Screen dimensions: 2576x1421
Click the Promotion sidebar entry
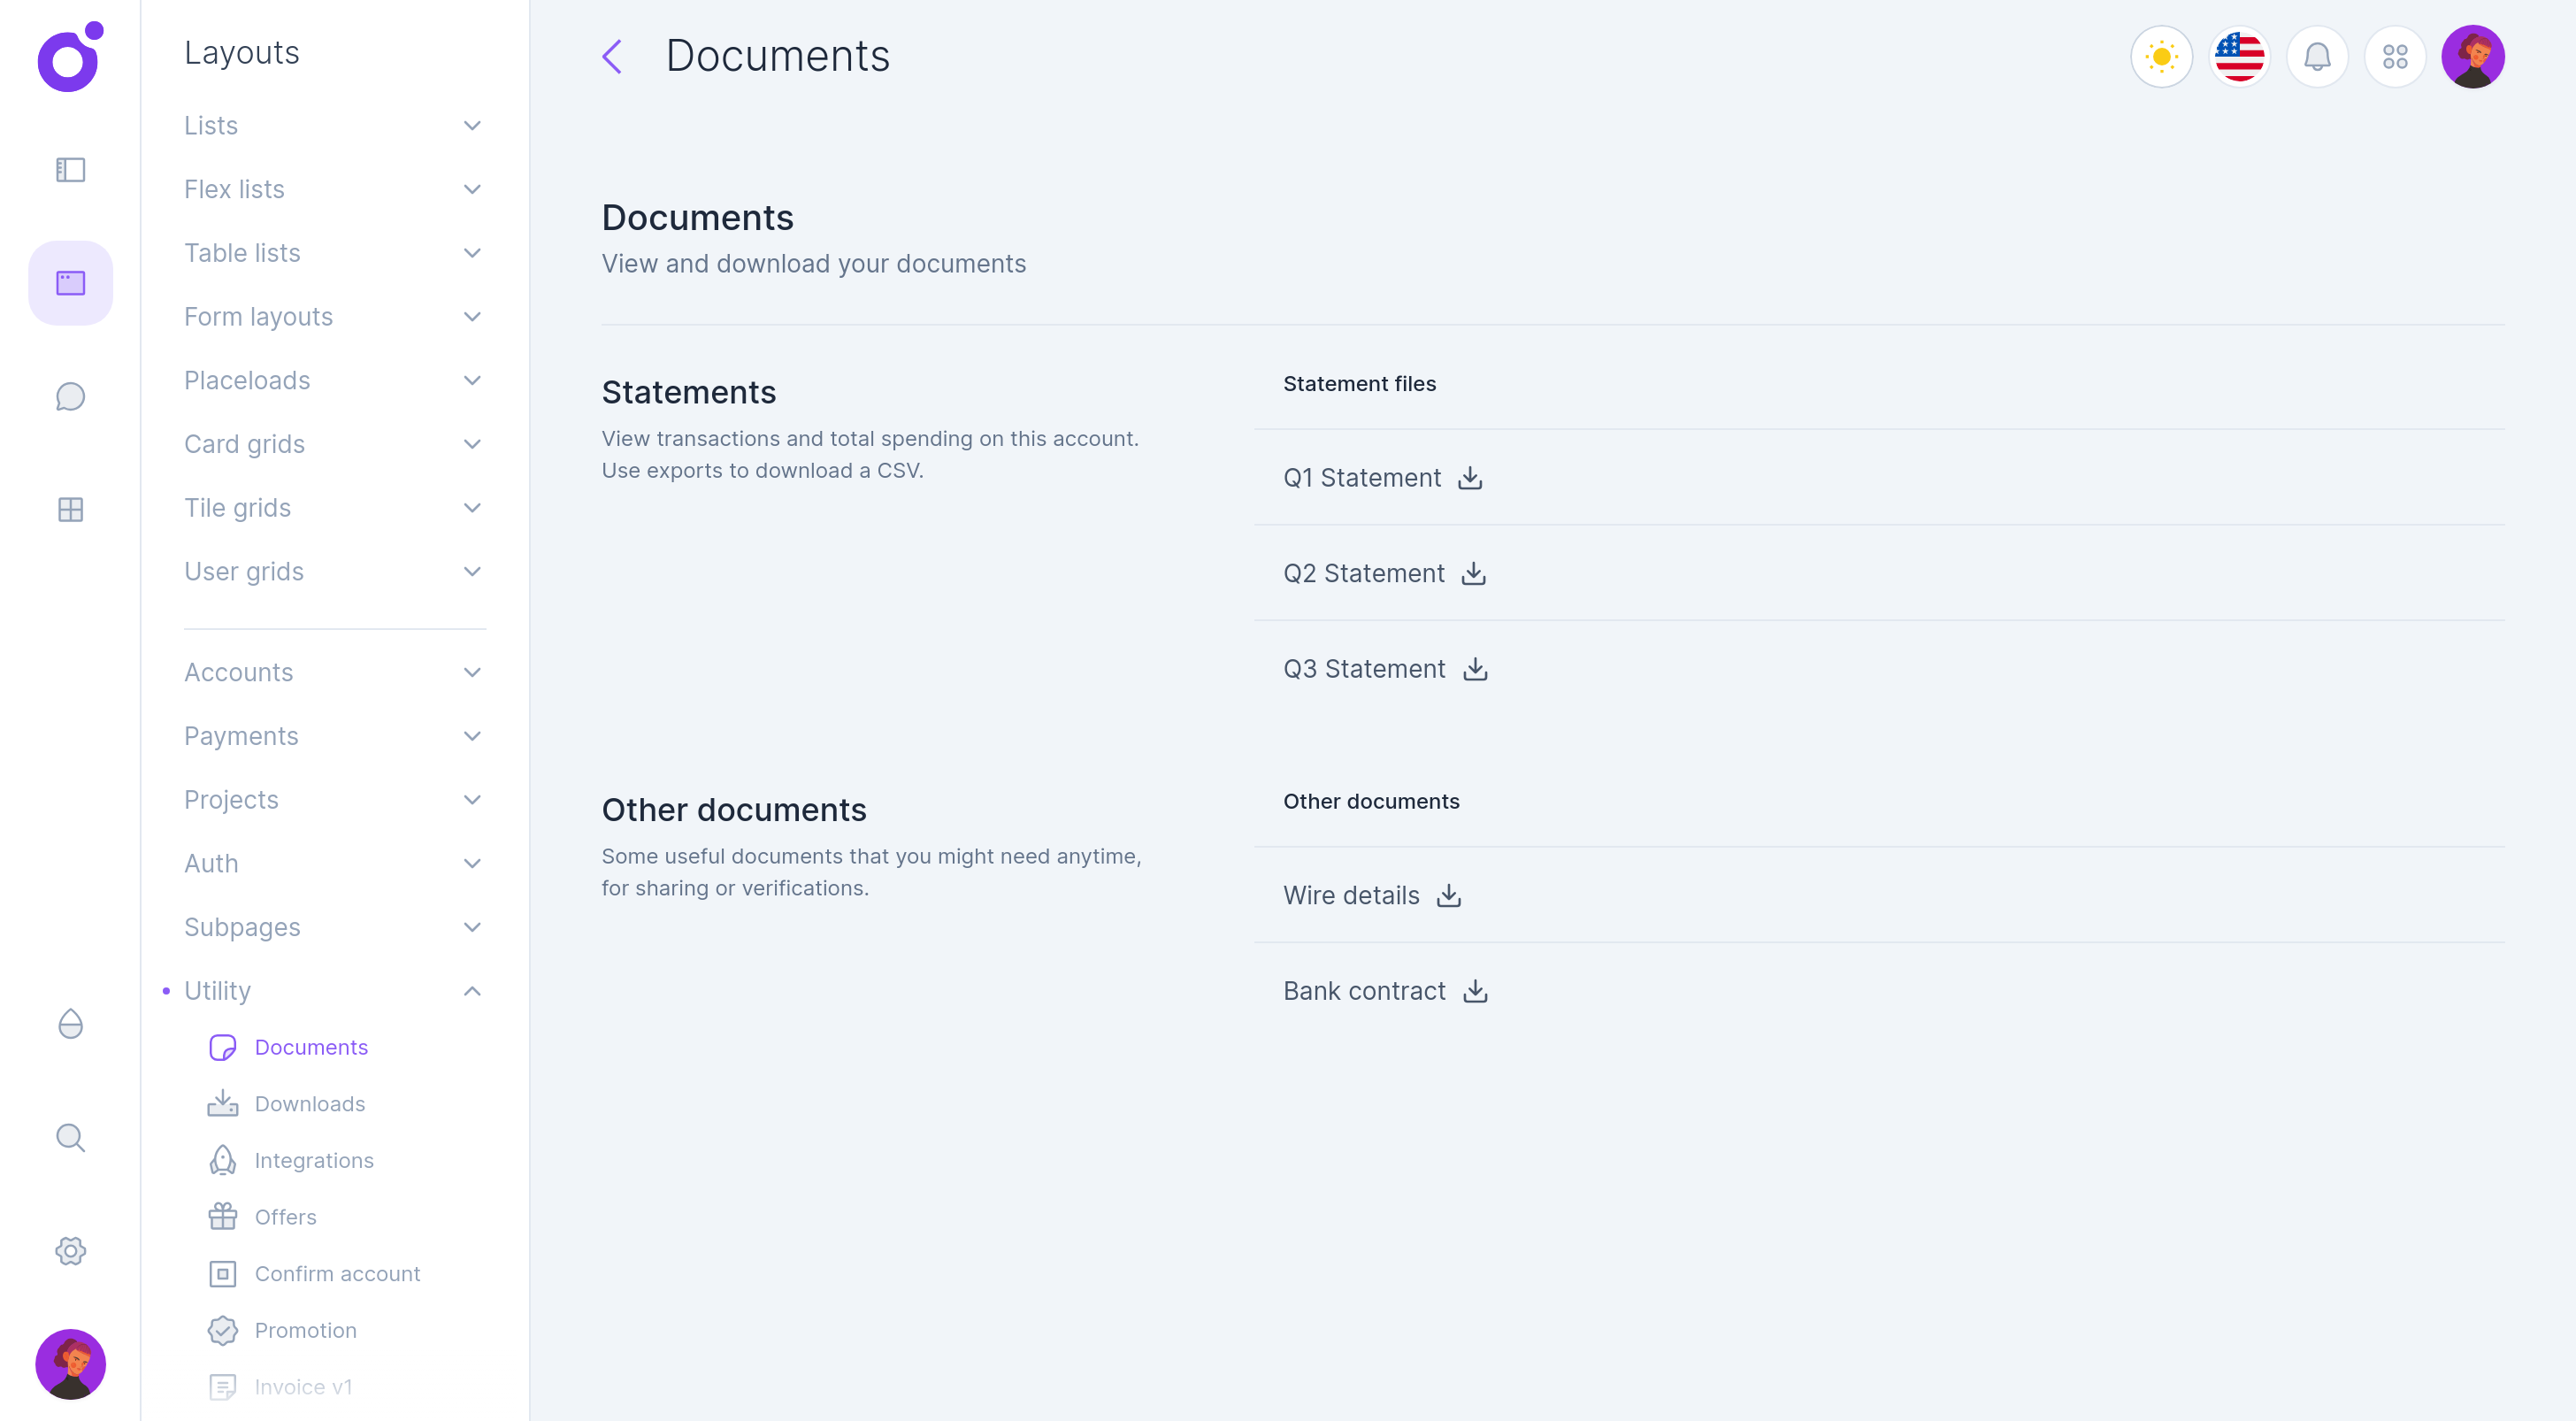coord(306,1330)
